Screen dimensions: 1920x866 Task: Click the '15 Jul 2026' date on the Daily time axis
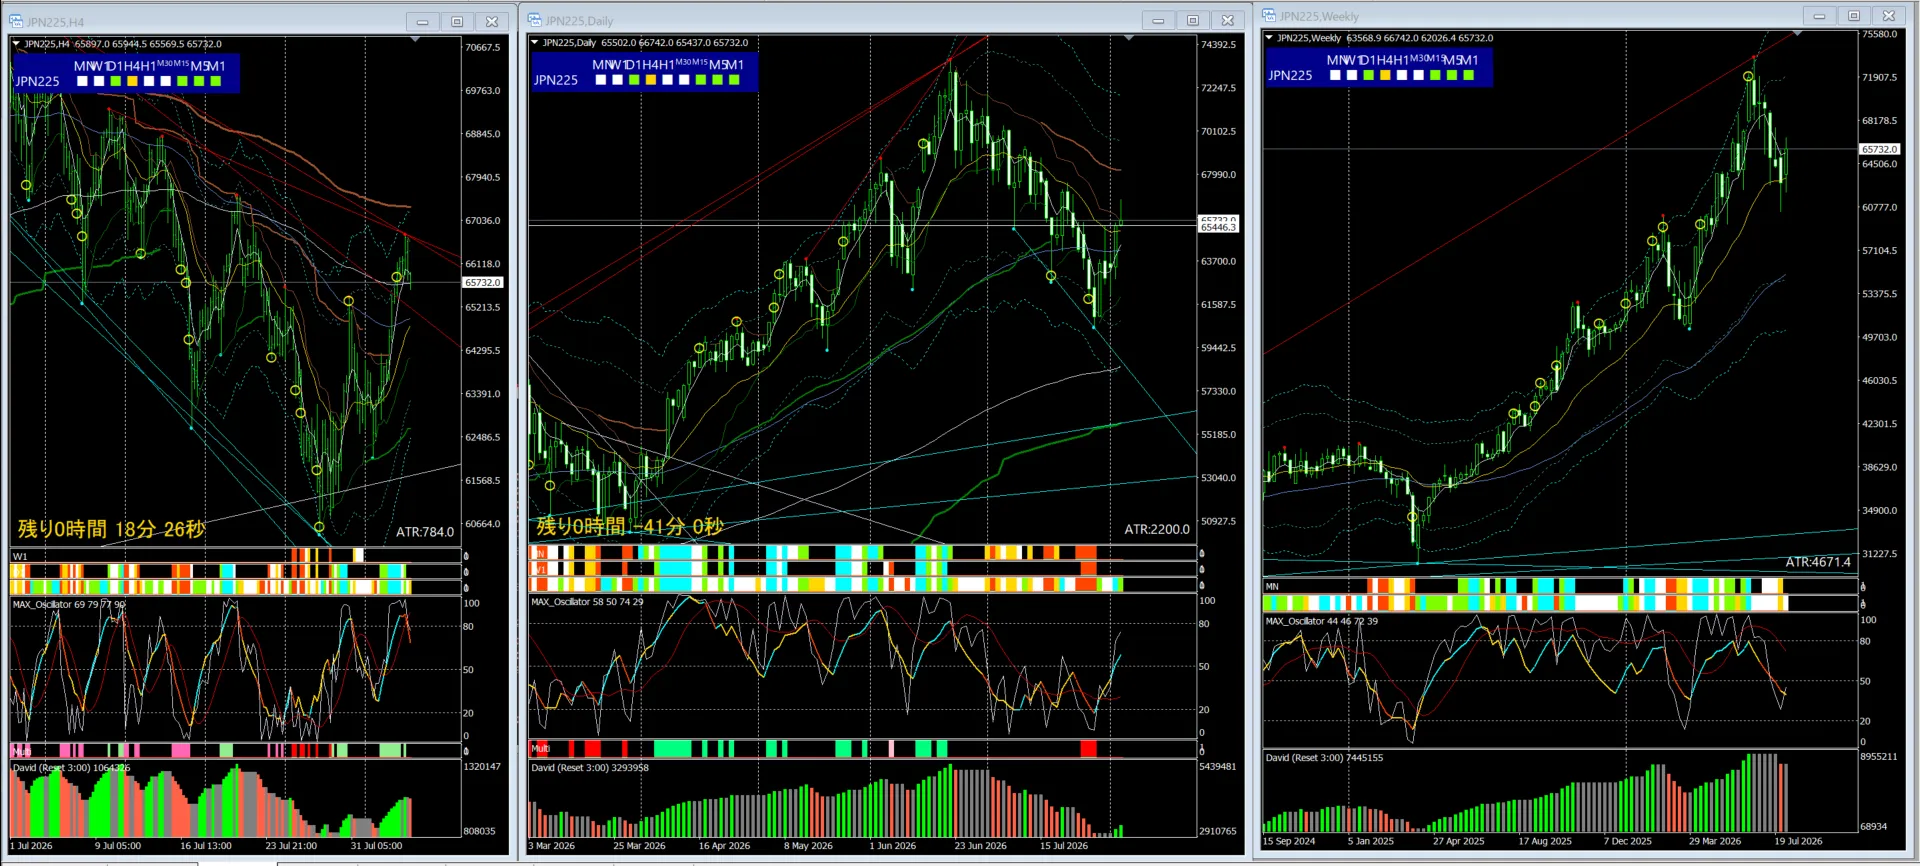coord(1064,846)
